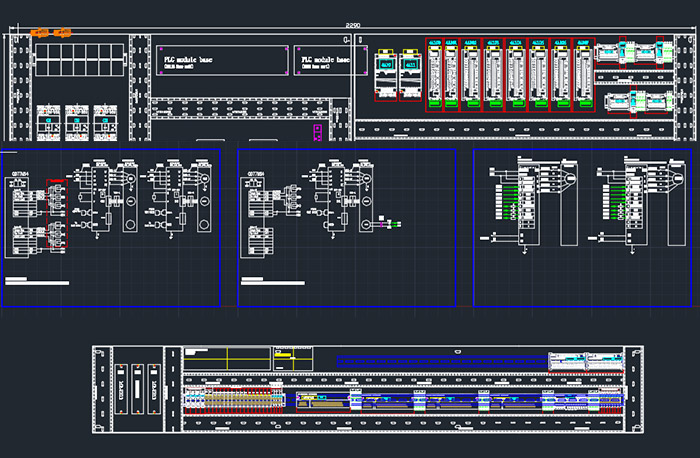Select the first red-framed module in top rack

coord(435,75)
